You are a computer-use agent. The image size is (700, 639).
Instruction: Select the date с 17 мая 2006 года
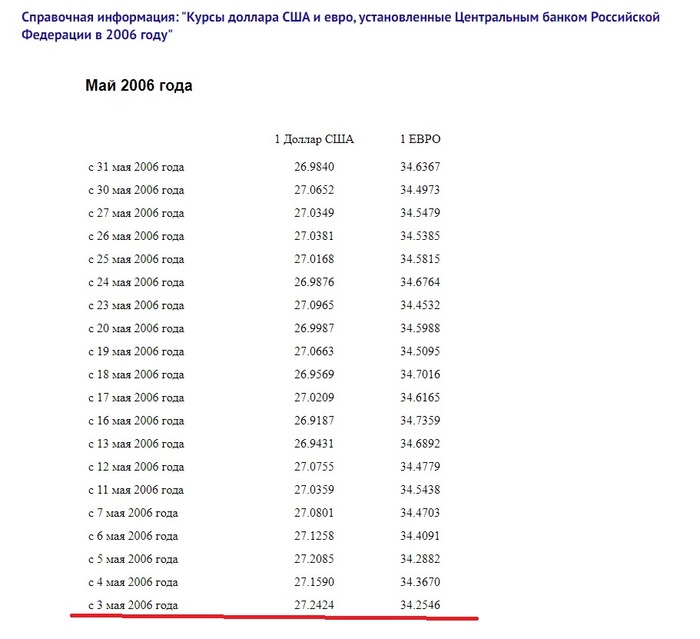point(136,398)
